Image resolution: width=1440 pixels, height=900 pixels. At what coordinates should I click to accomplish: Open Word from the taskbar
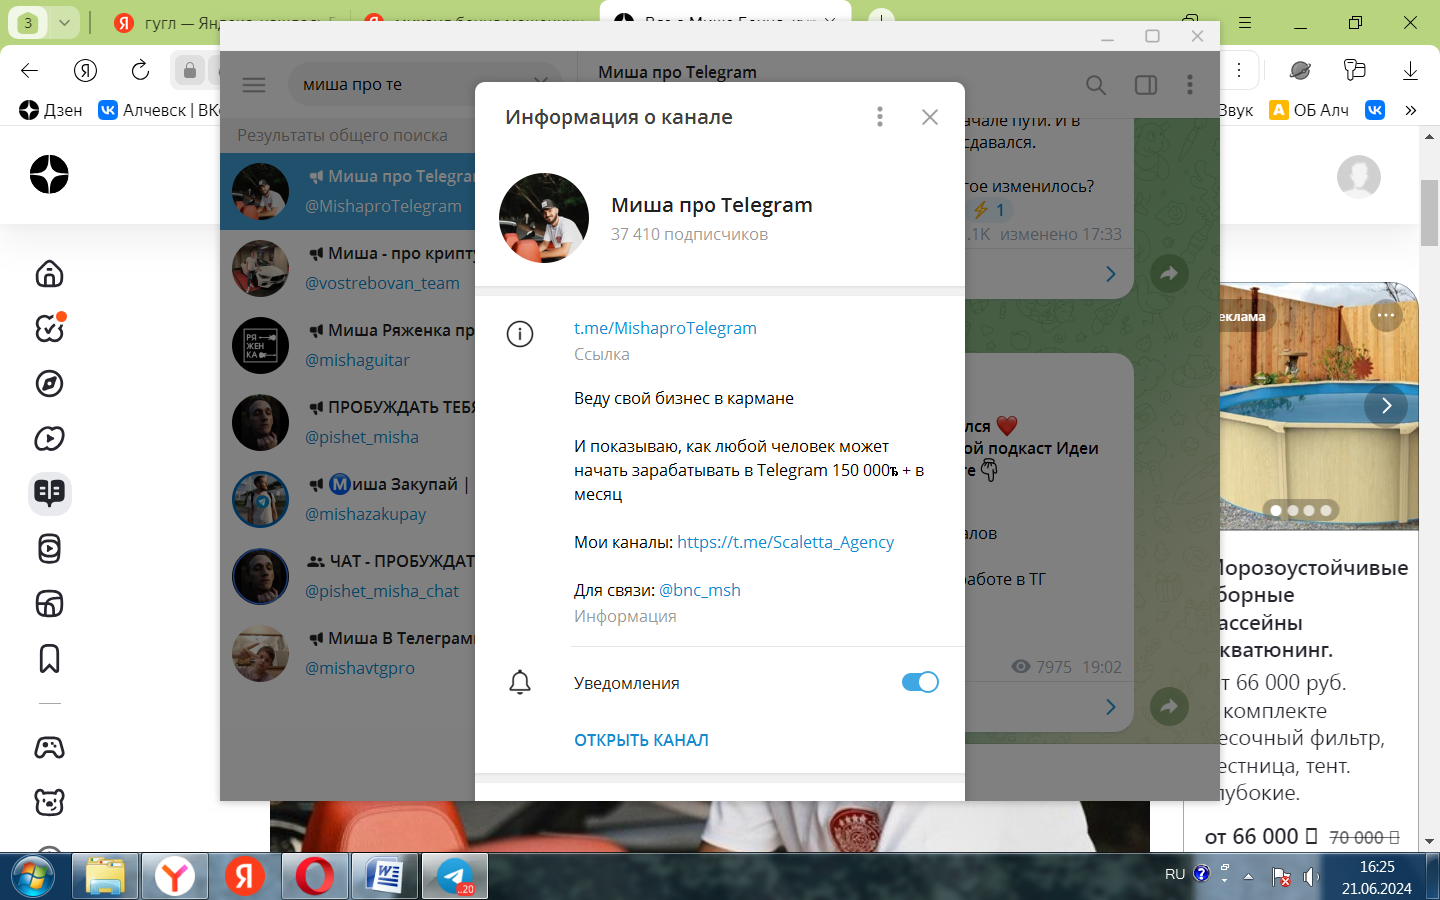pos(385,877)
